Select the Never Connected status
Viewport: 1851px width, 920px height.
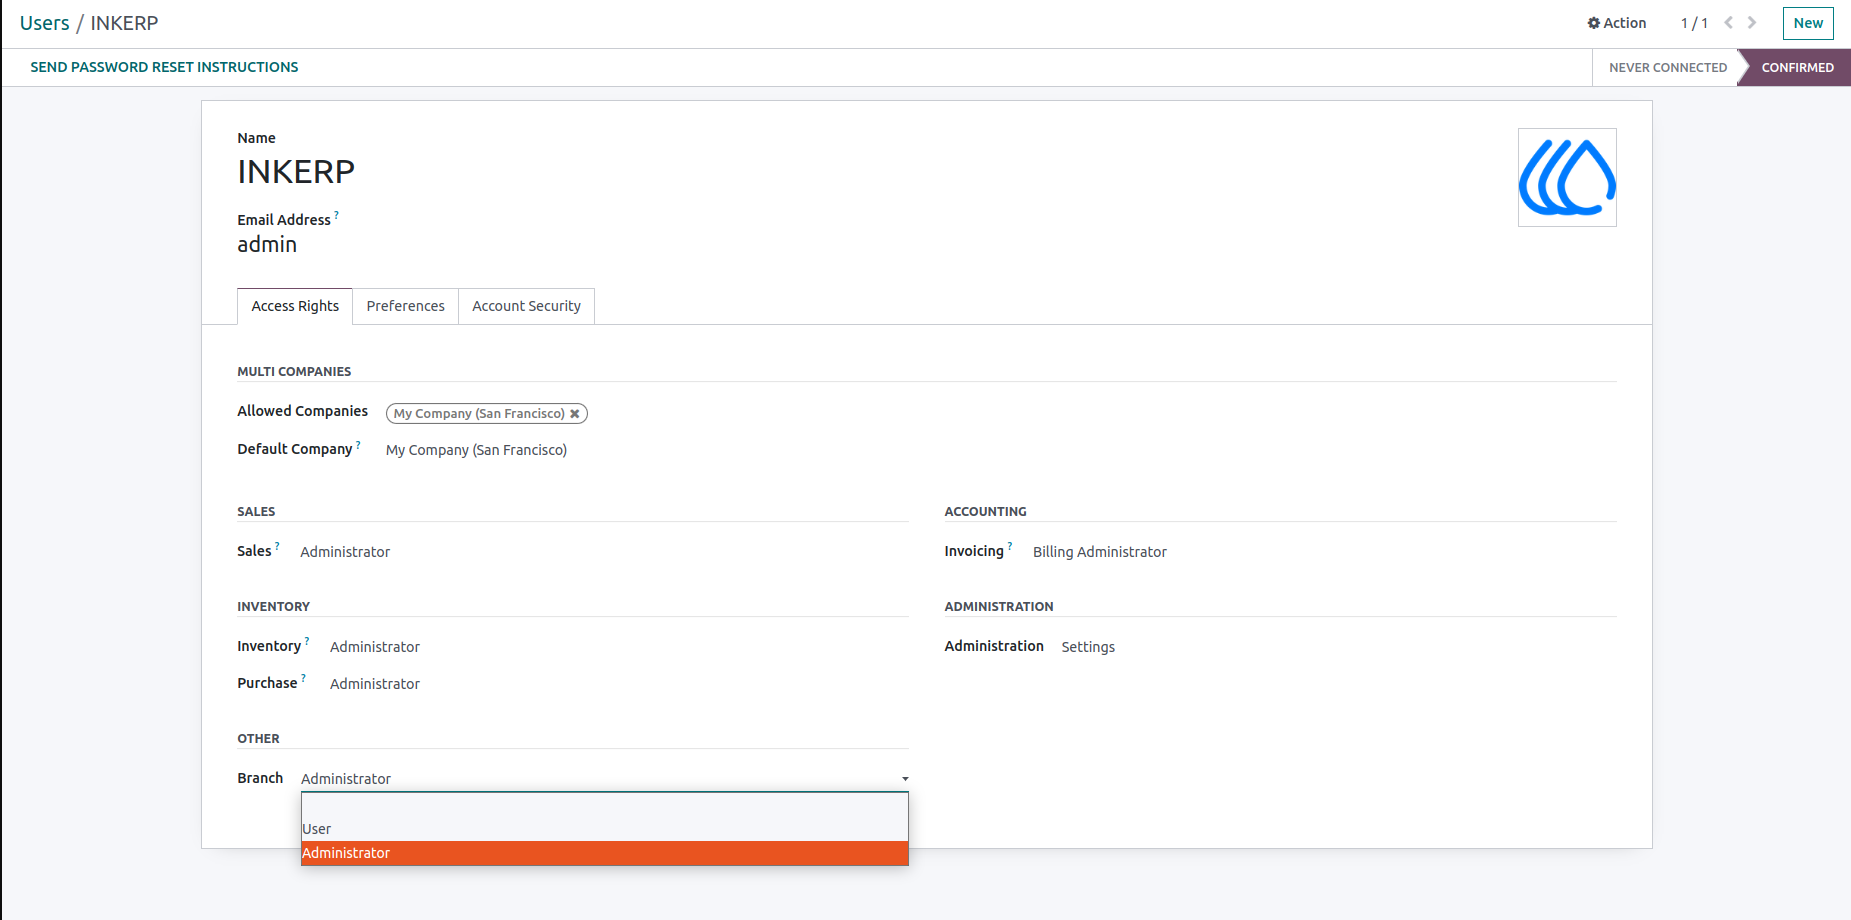[1667, 68]
